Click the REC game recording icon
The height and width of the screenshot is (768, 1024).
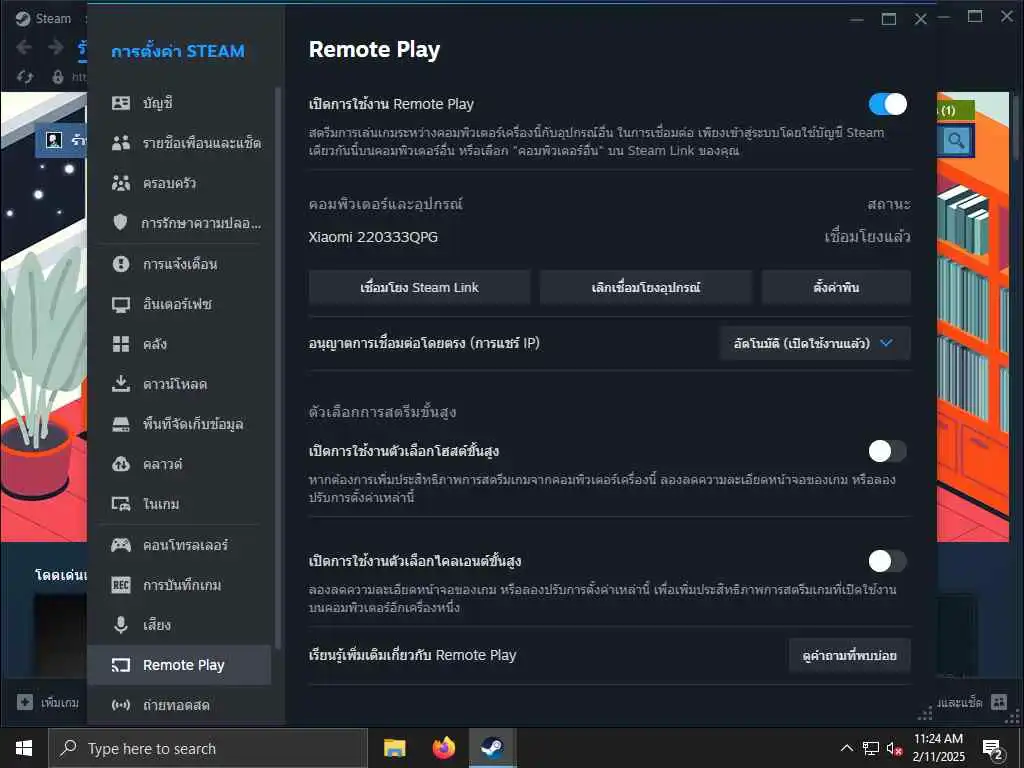point(121,584)
